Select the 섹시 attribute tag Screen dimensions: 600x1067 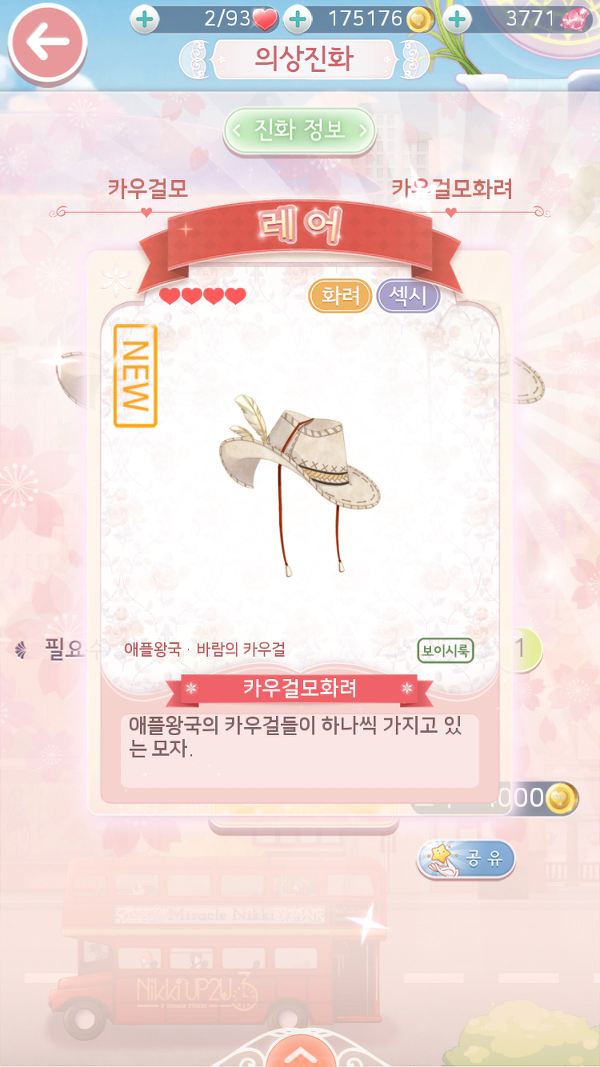[x=408, y=296]
